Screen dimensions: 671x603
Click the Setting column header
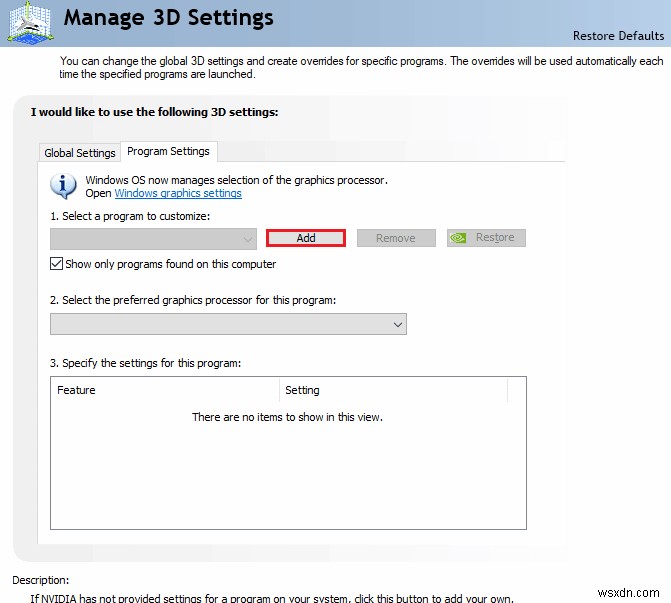(302, 390)
